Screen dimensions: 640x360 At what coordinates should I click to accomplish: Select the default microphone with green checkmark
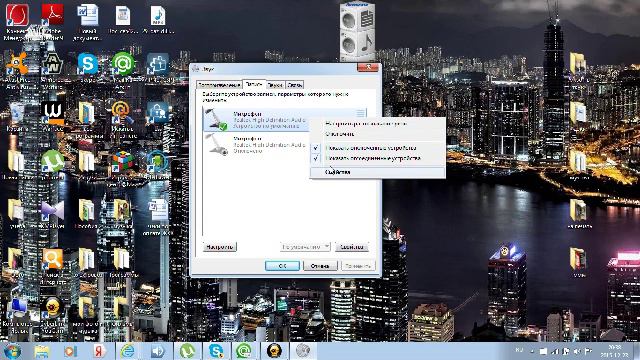click(285, 119)
